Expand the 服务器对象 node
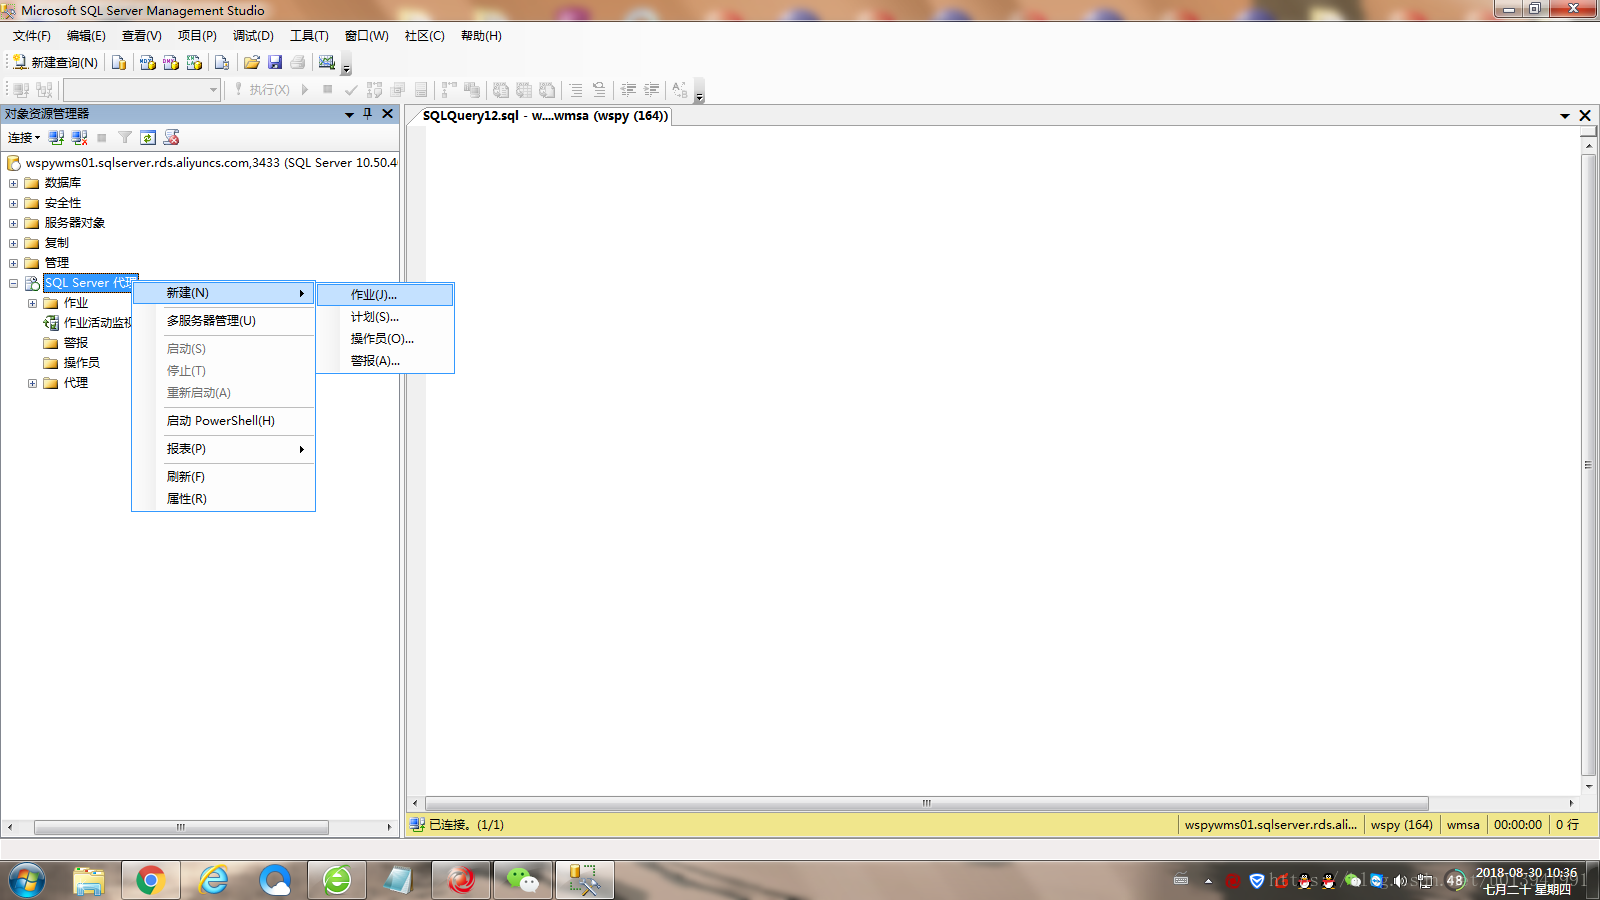Image resolution: width=1600 pixels, height=900 pixels. pos(13,223)
